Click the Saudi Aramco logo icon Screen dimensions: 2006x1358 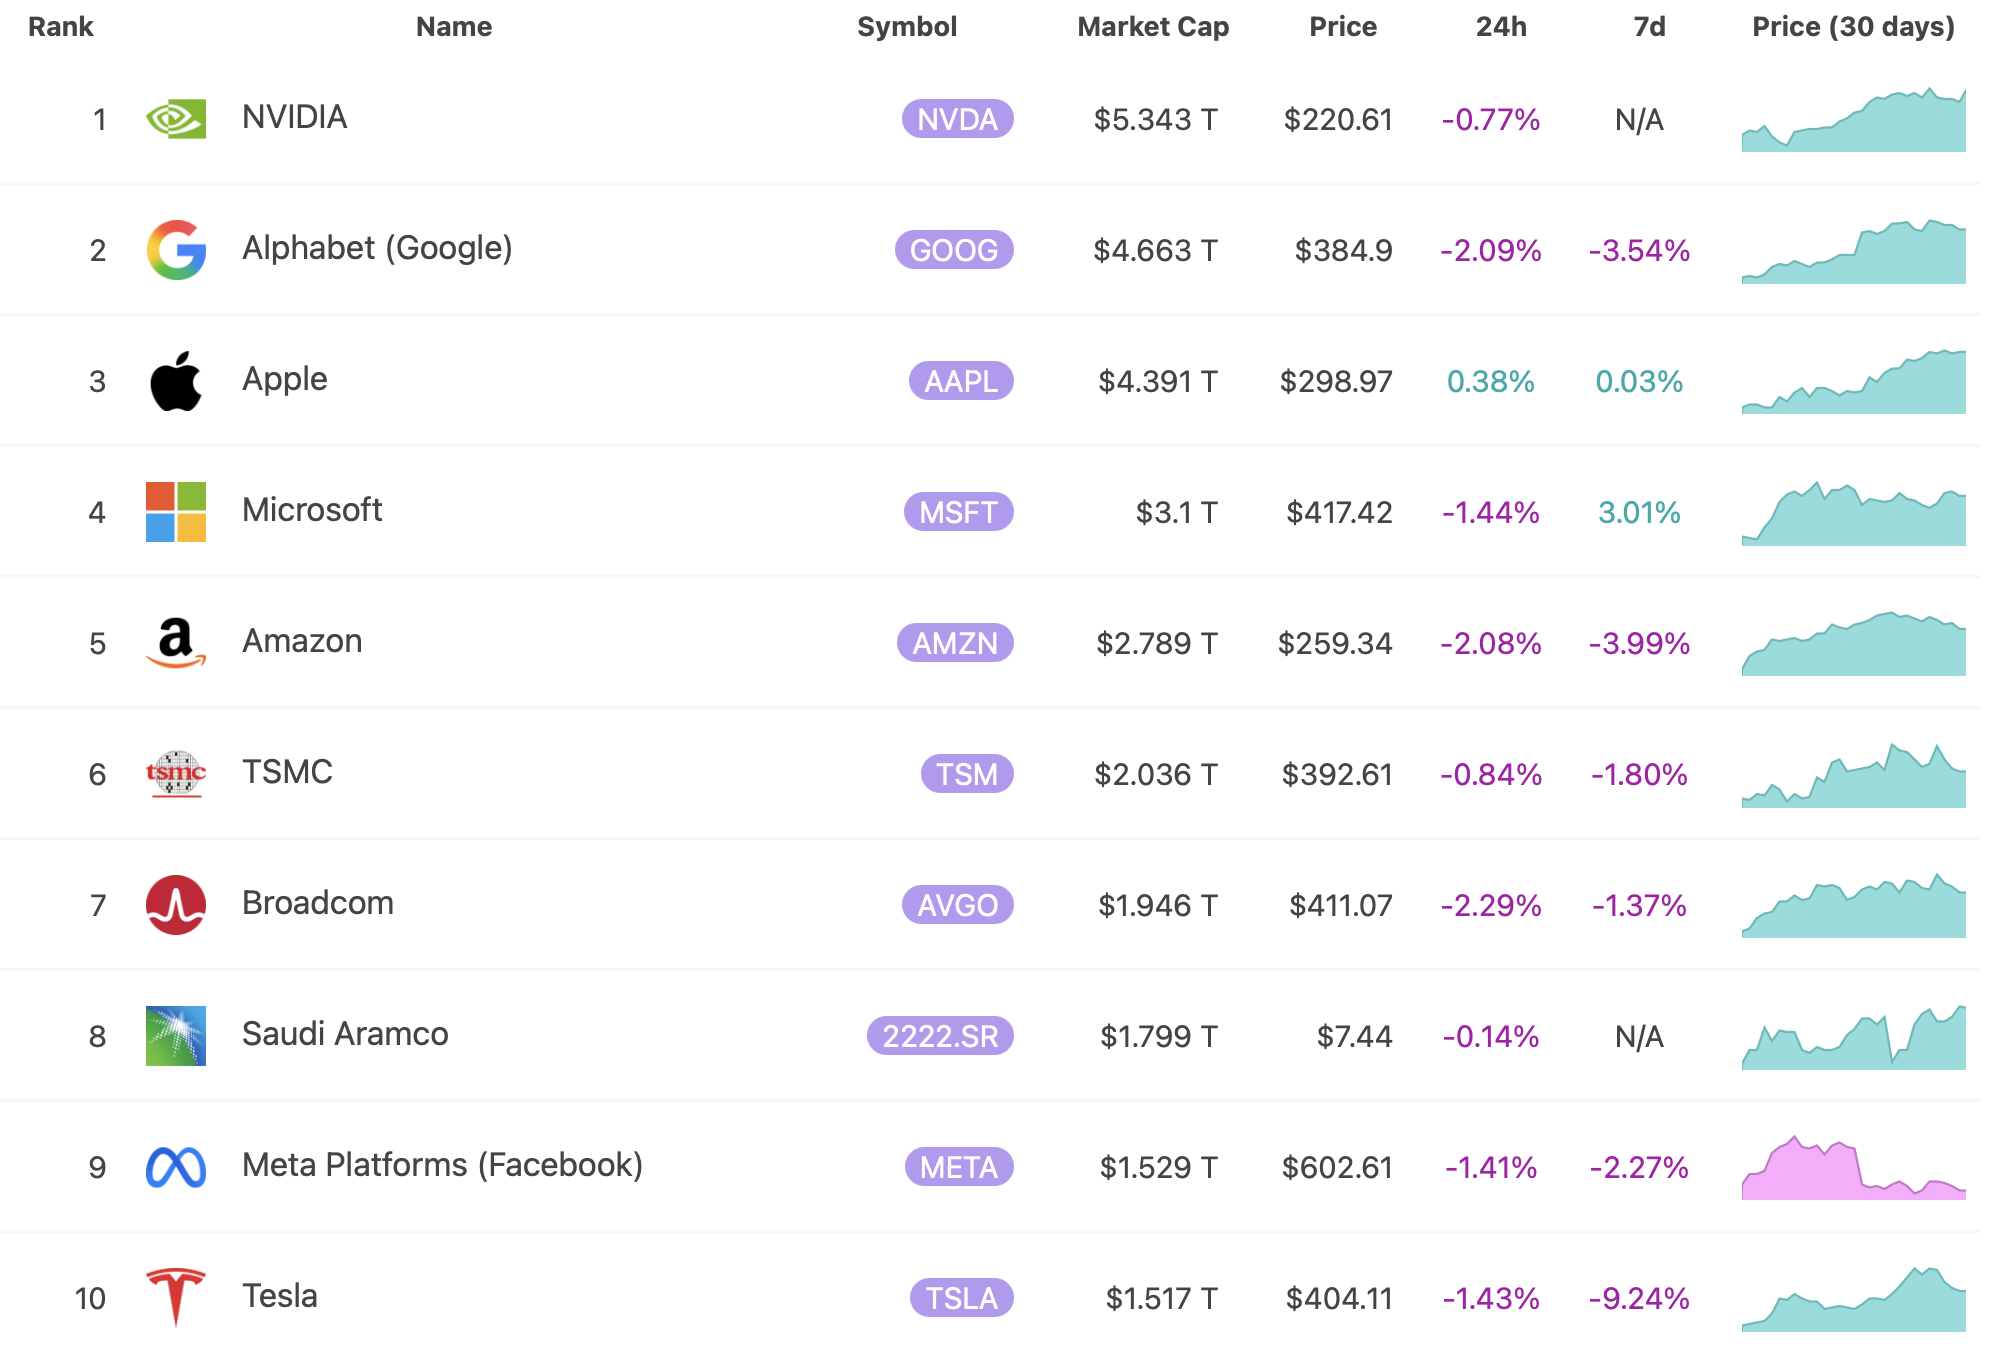pyautogui.click(x=176, y=1036)
